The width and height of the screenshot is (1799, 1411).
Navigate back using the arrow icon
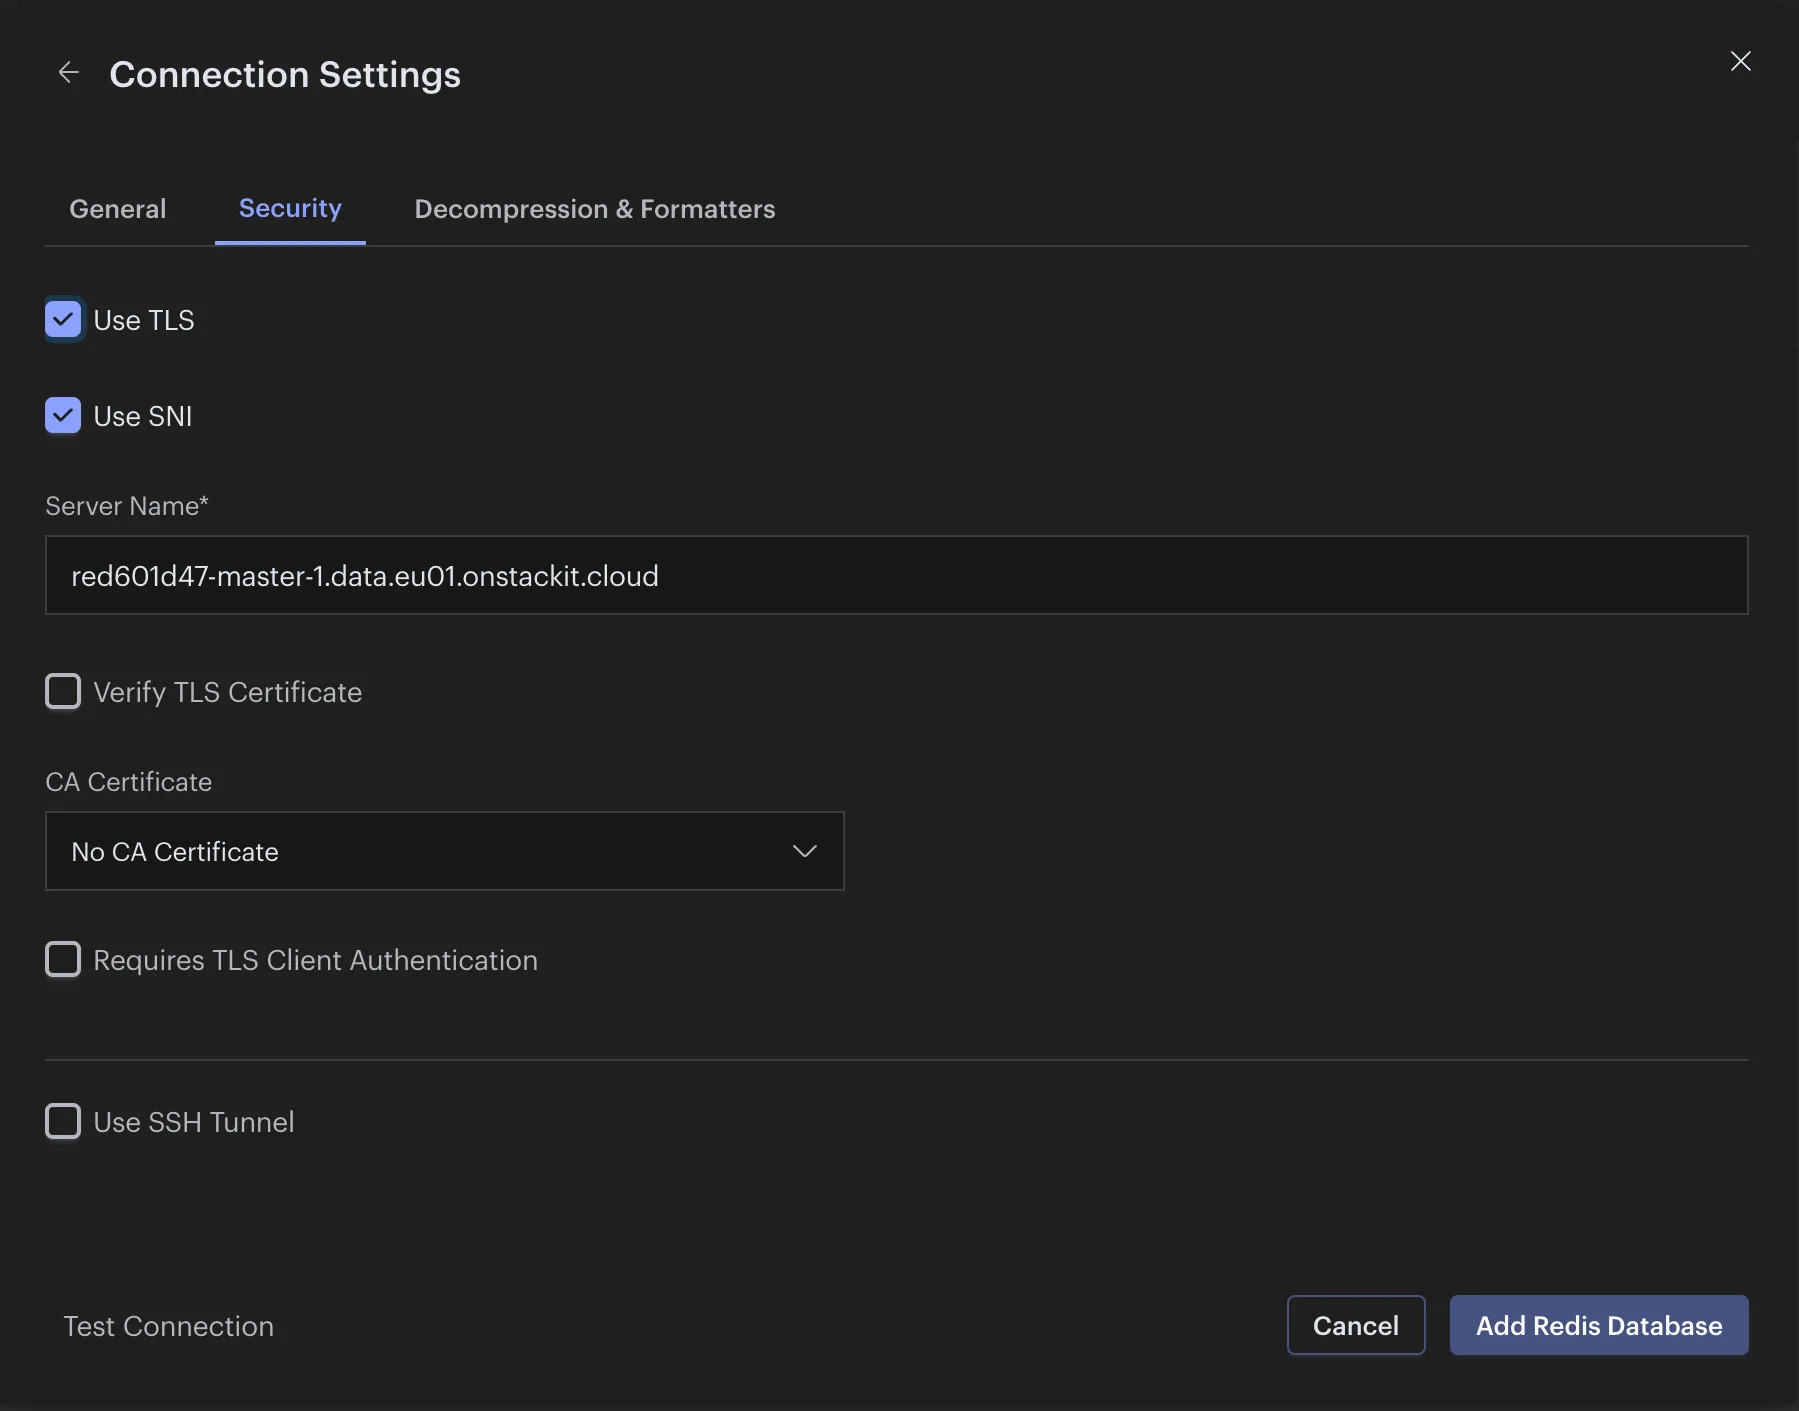point(68,71)
